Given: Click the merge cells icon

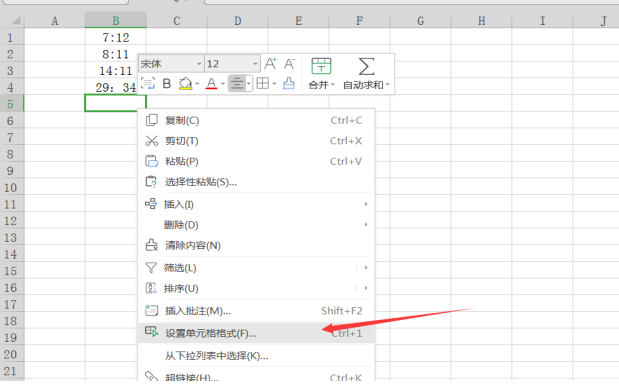Looking at the screenshot, I should point(321,66).
